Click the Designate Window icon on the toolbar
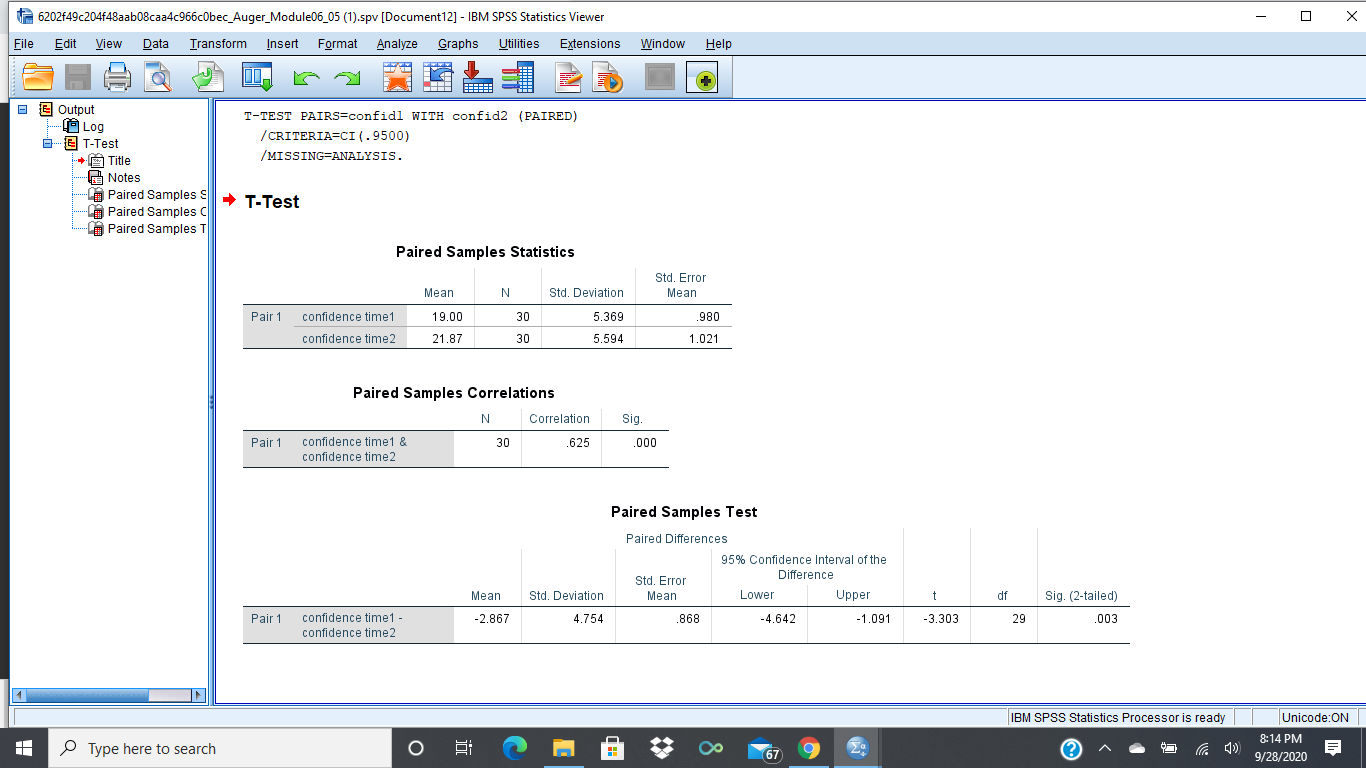This screenshot has height=768, width=1366. click(659, 77)
